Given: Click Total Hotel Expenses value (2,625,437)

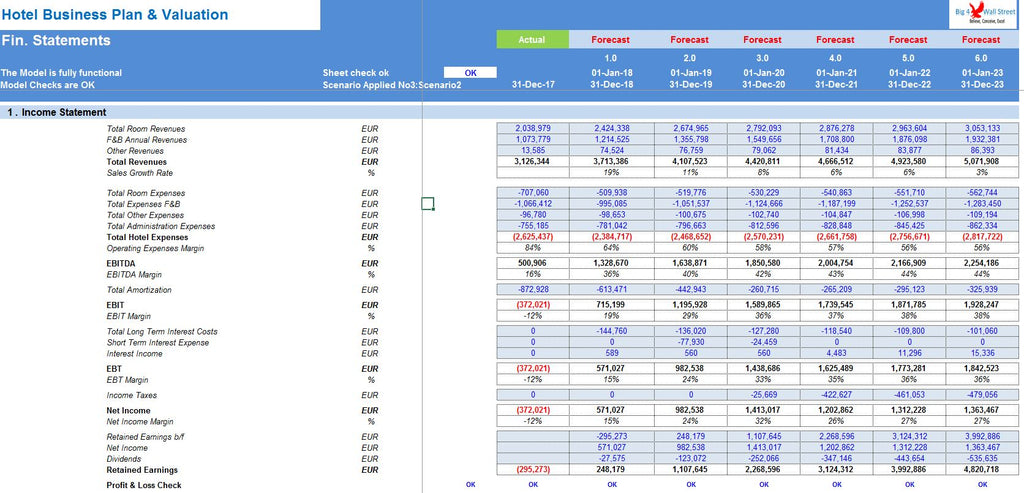Looking at the screenshot, I should [x=531, y=237].
